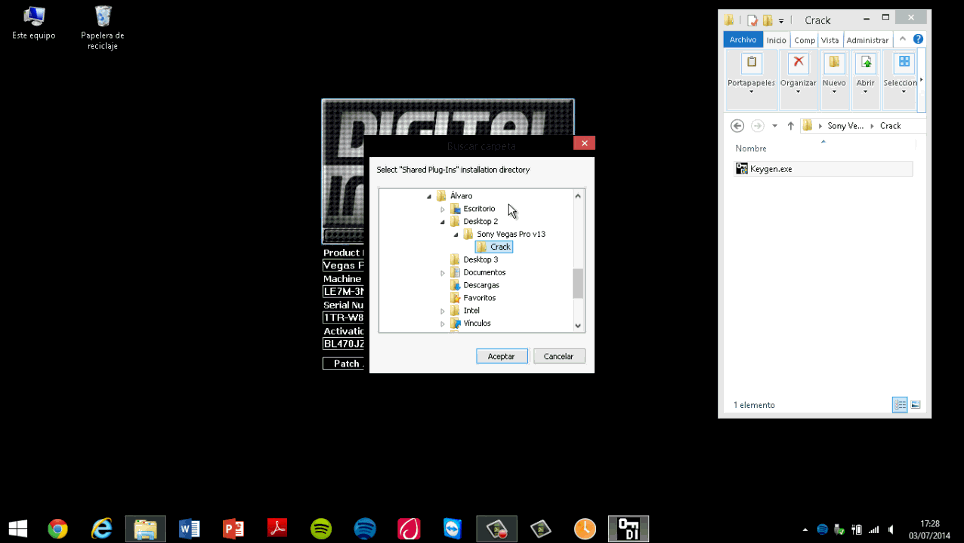Image resolution: width=964 pixels, height=543 pixels.
Task: Go back in Explorer navigation
Action: click(x=737, y=125)
